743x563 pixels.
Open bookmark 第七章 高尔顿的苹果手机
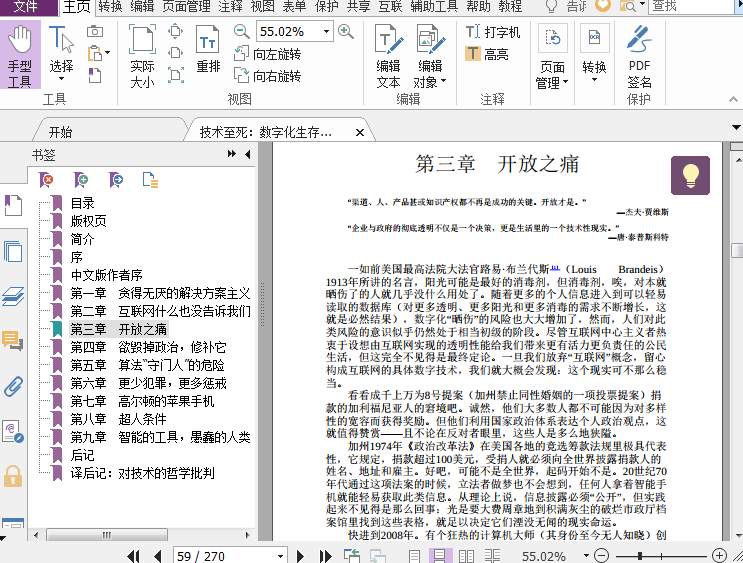point(142,401)
